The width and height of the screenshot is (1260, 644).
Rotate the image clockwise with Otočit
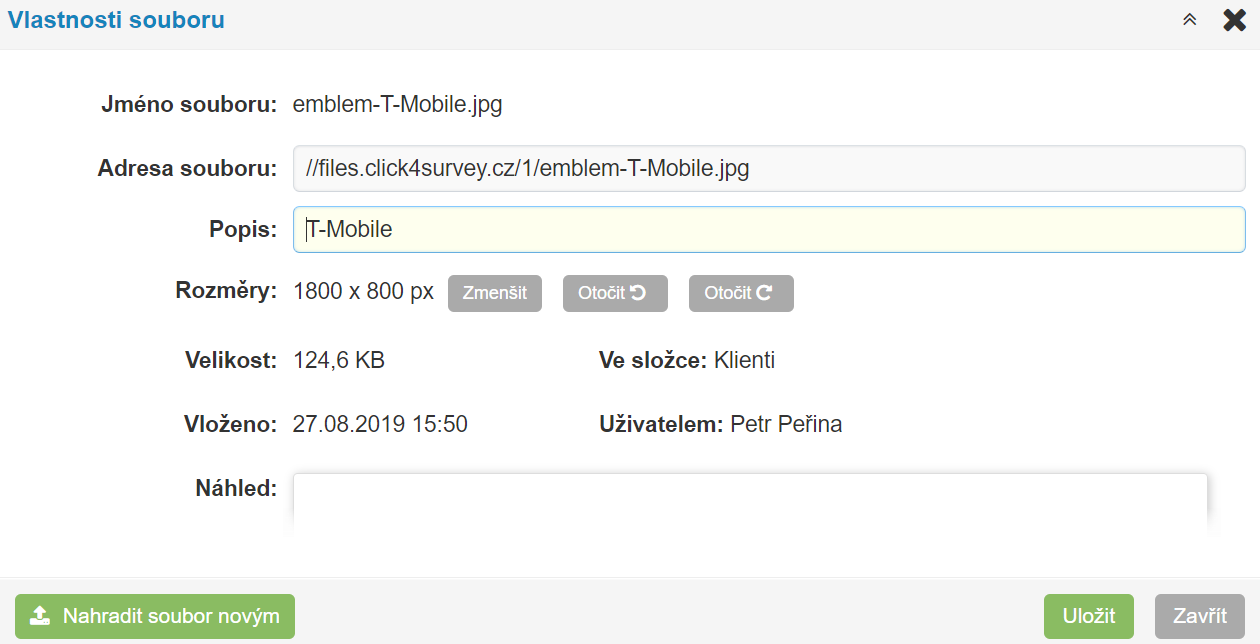tap(741, 294)
